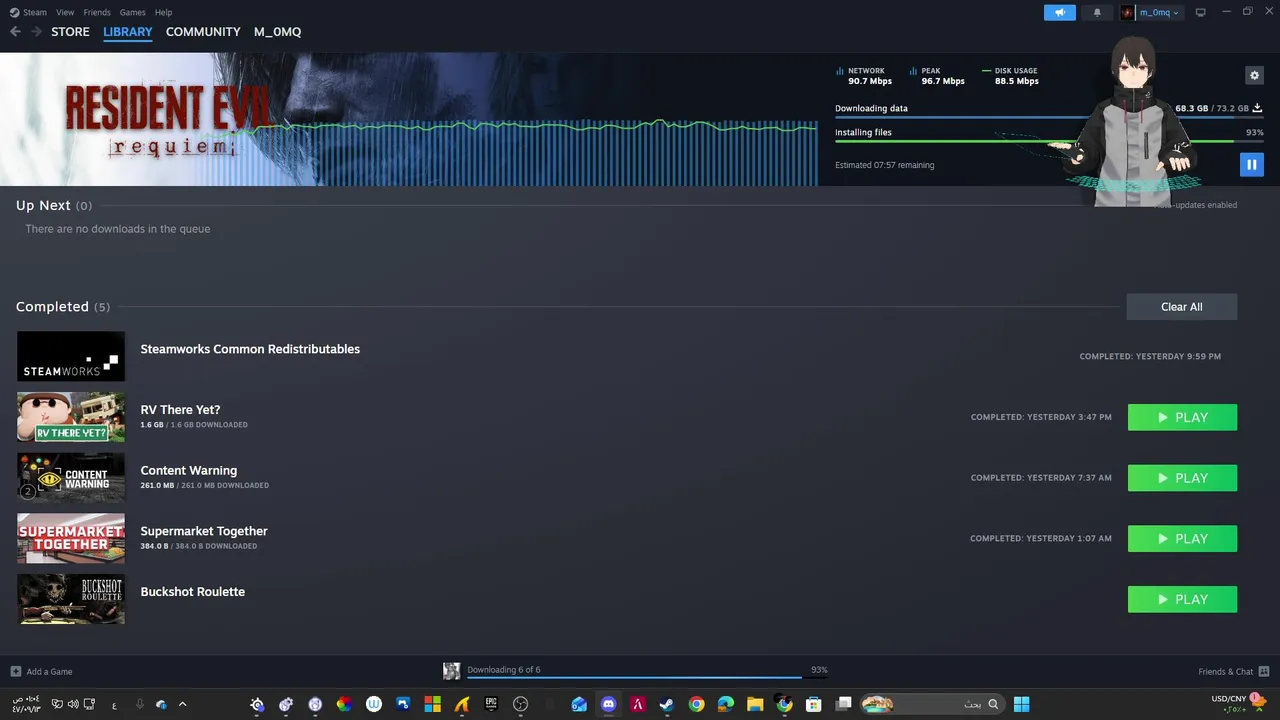The image size is (1280, 720).
Task: Play Supermarket Together
Action: pos(1182,539)
